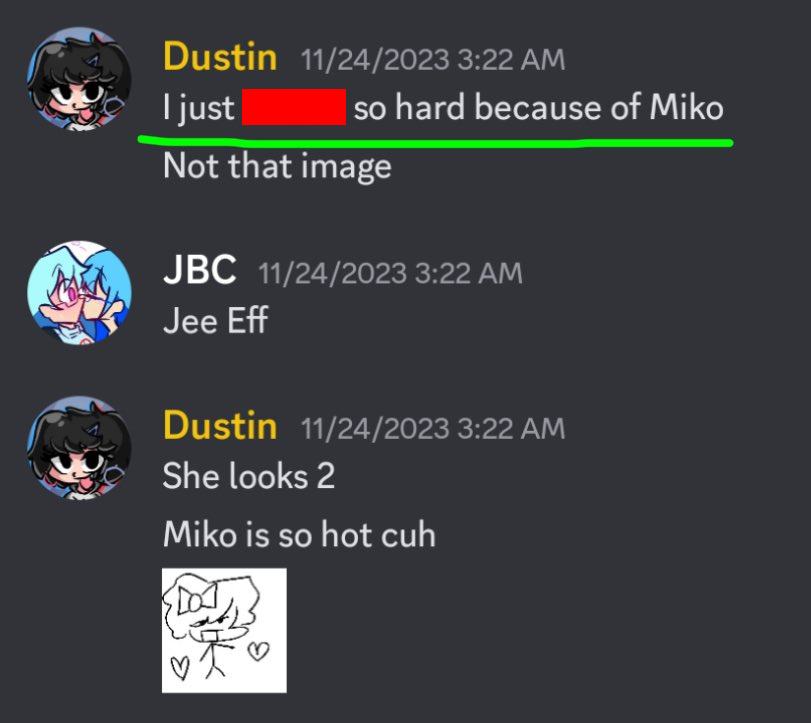The image size is (811, 723).
Task: Select 'Miko is so hot cuh' message
Action: (x=299, y=534)
